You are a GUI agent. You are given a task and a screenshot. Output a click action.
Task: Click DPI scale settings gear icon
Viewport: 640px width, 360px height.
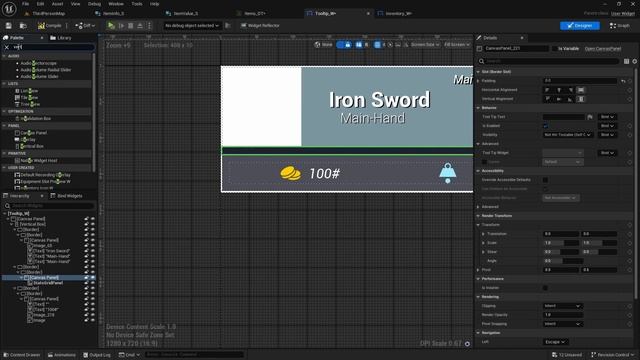pyautogui.click(x=467, y=344)
